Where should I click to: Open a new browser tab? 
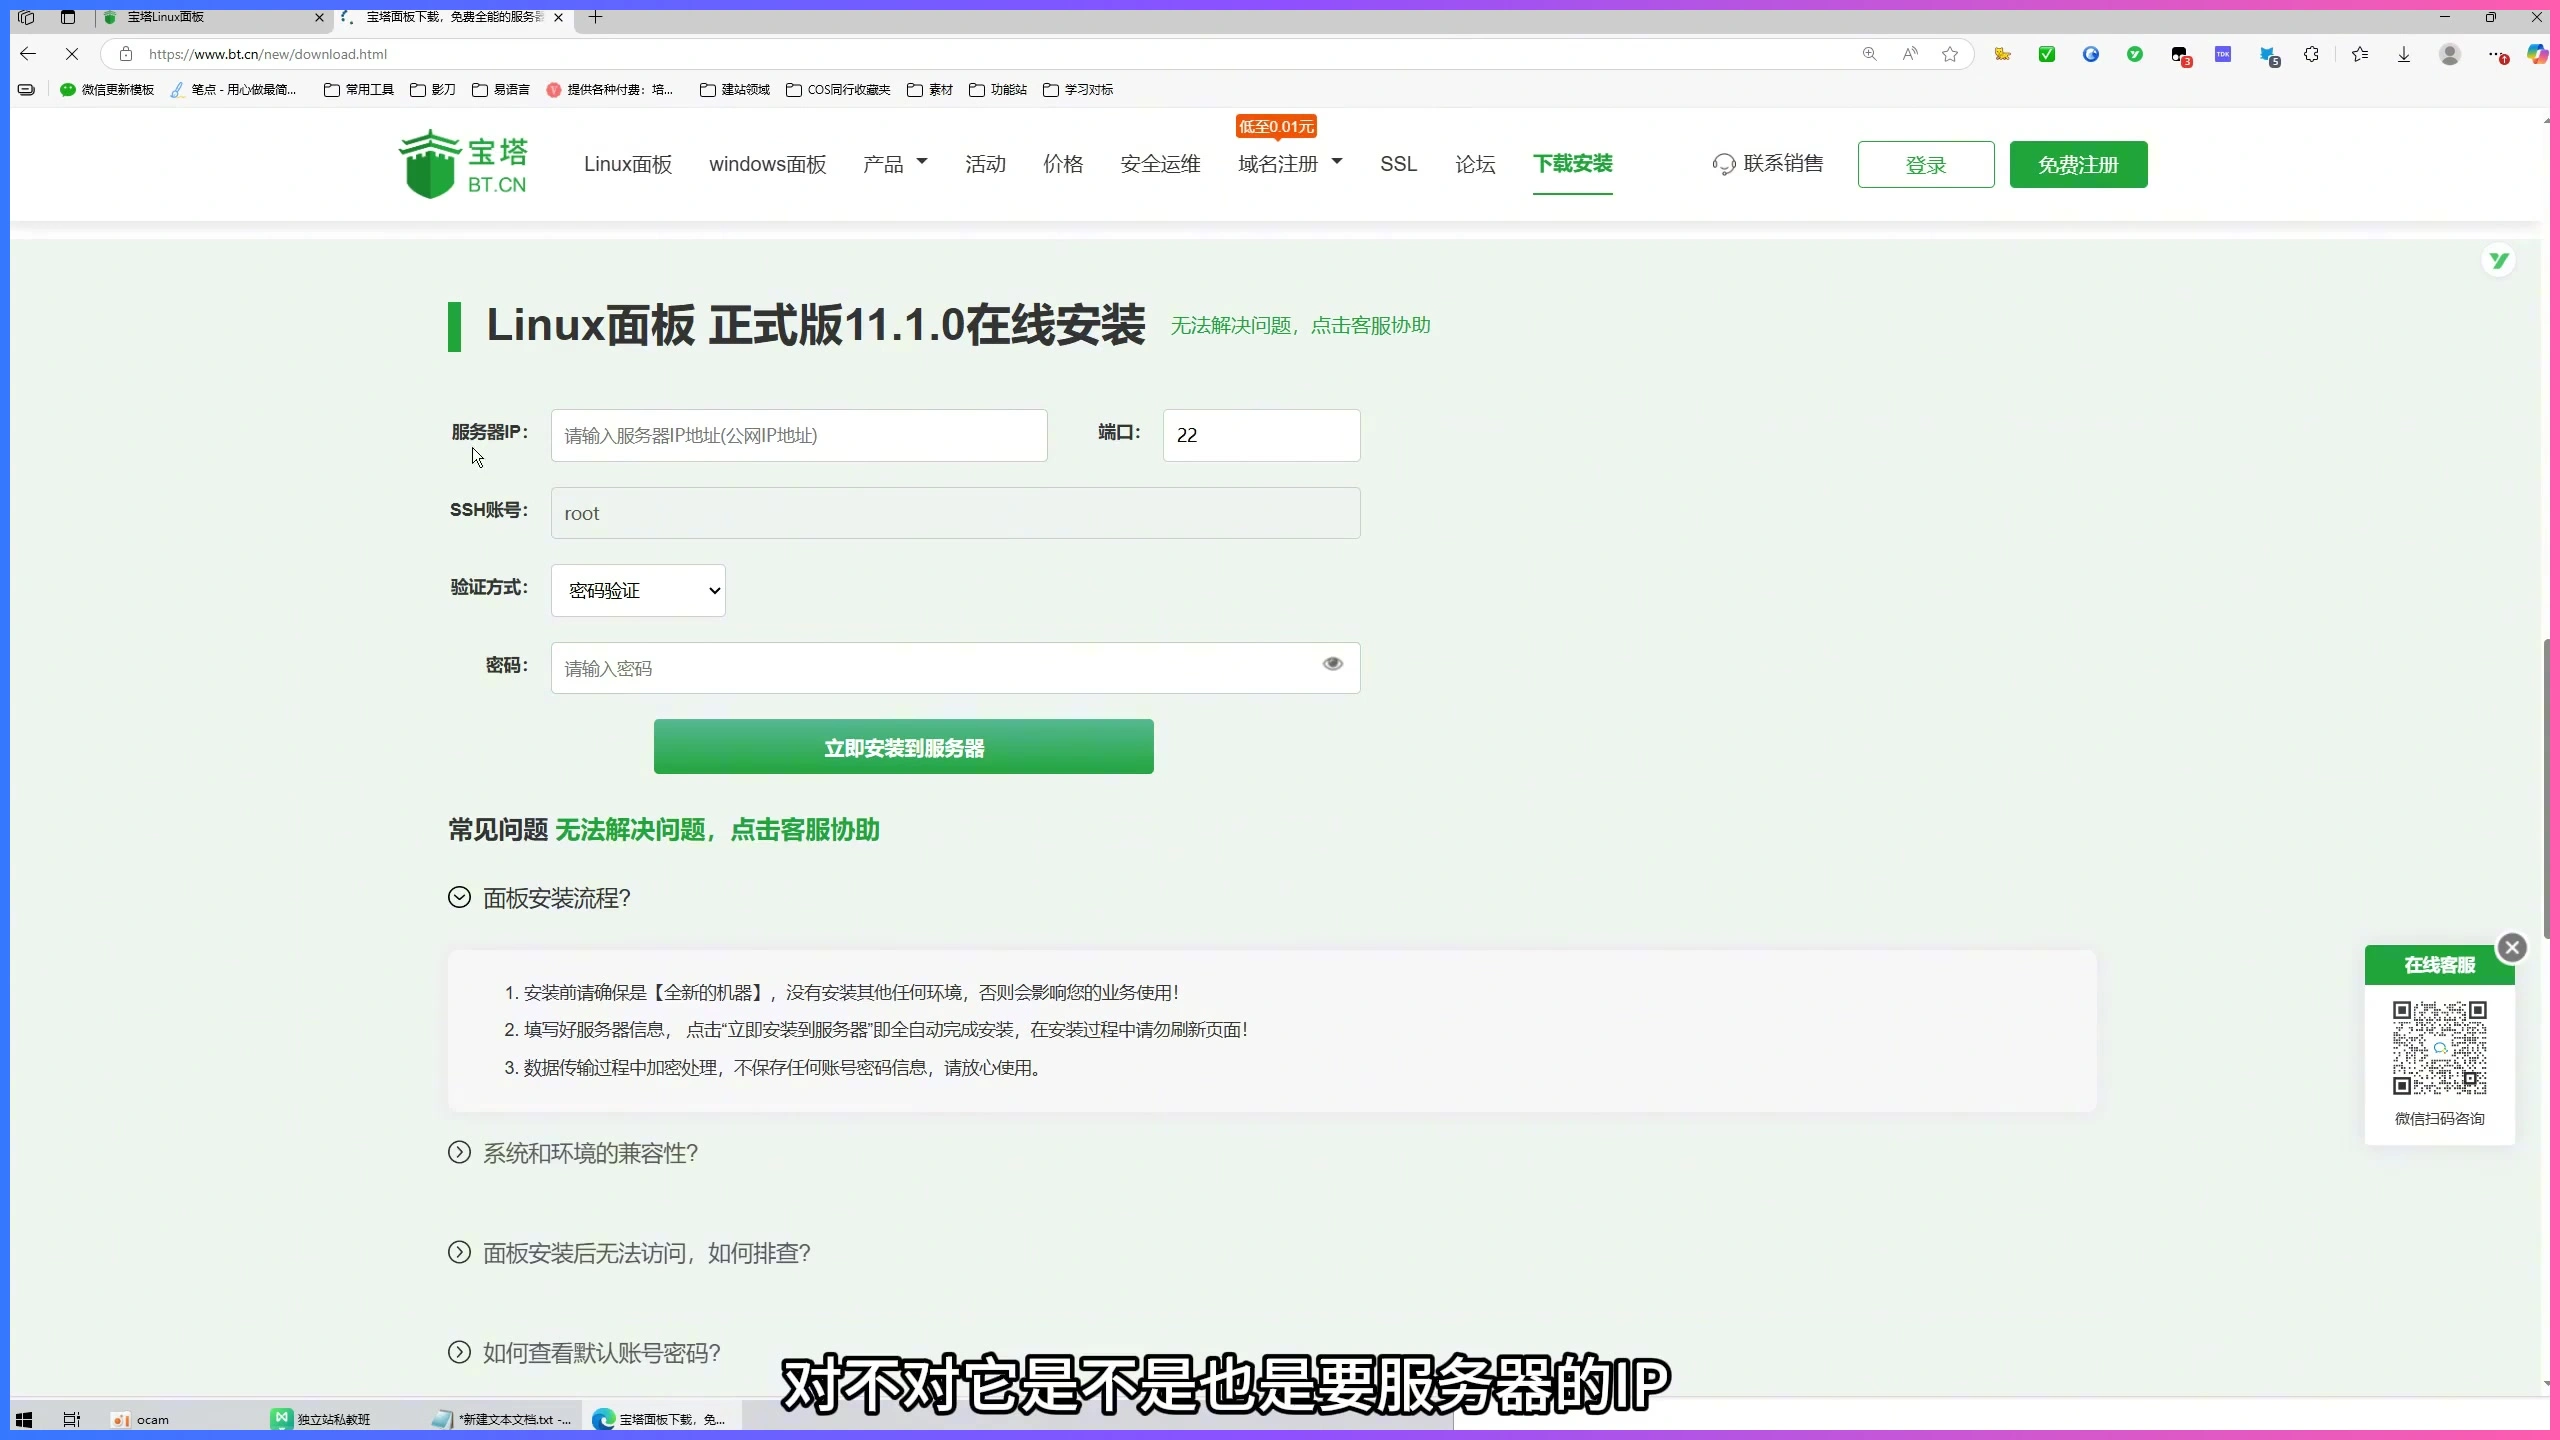(x=595, y=17)
